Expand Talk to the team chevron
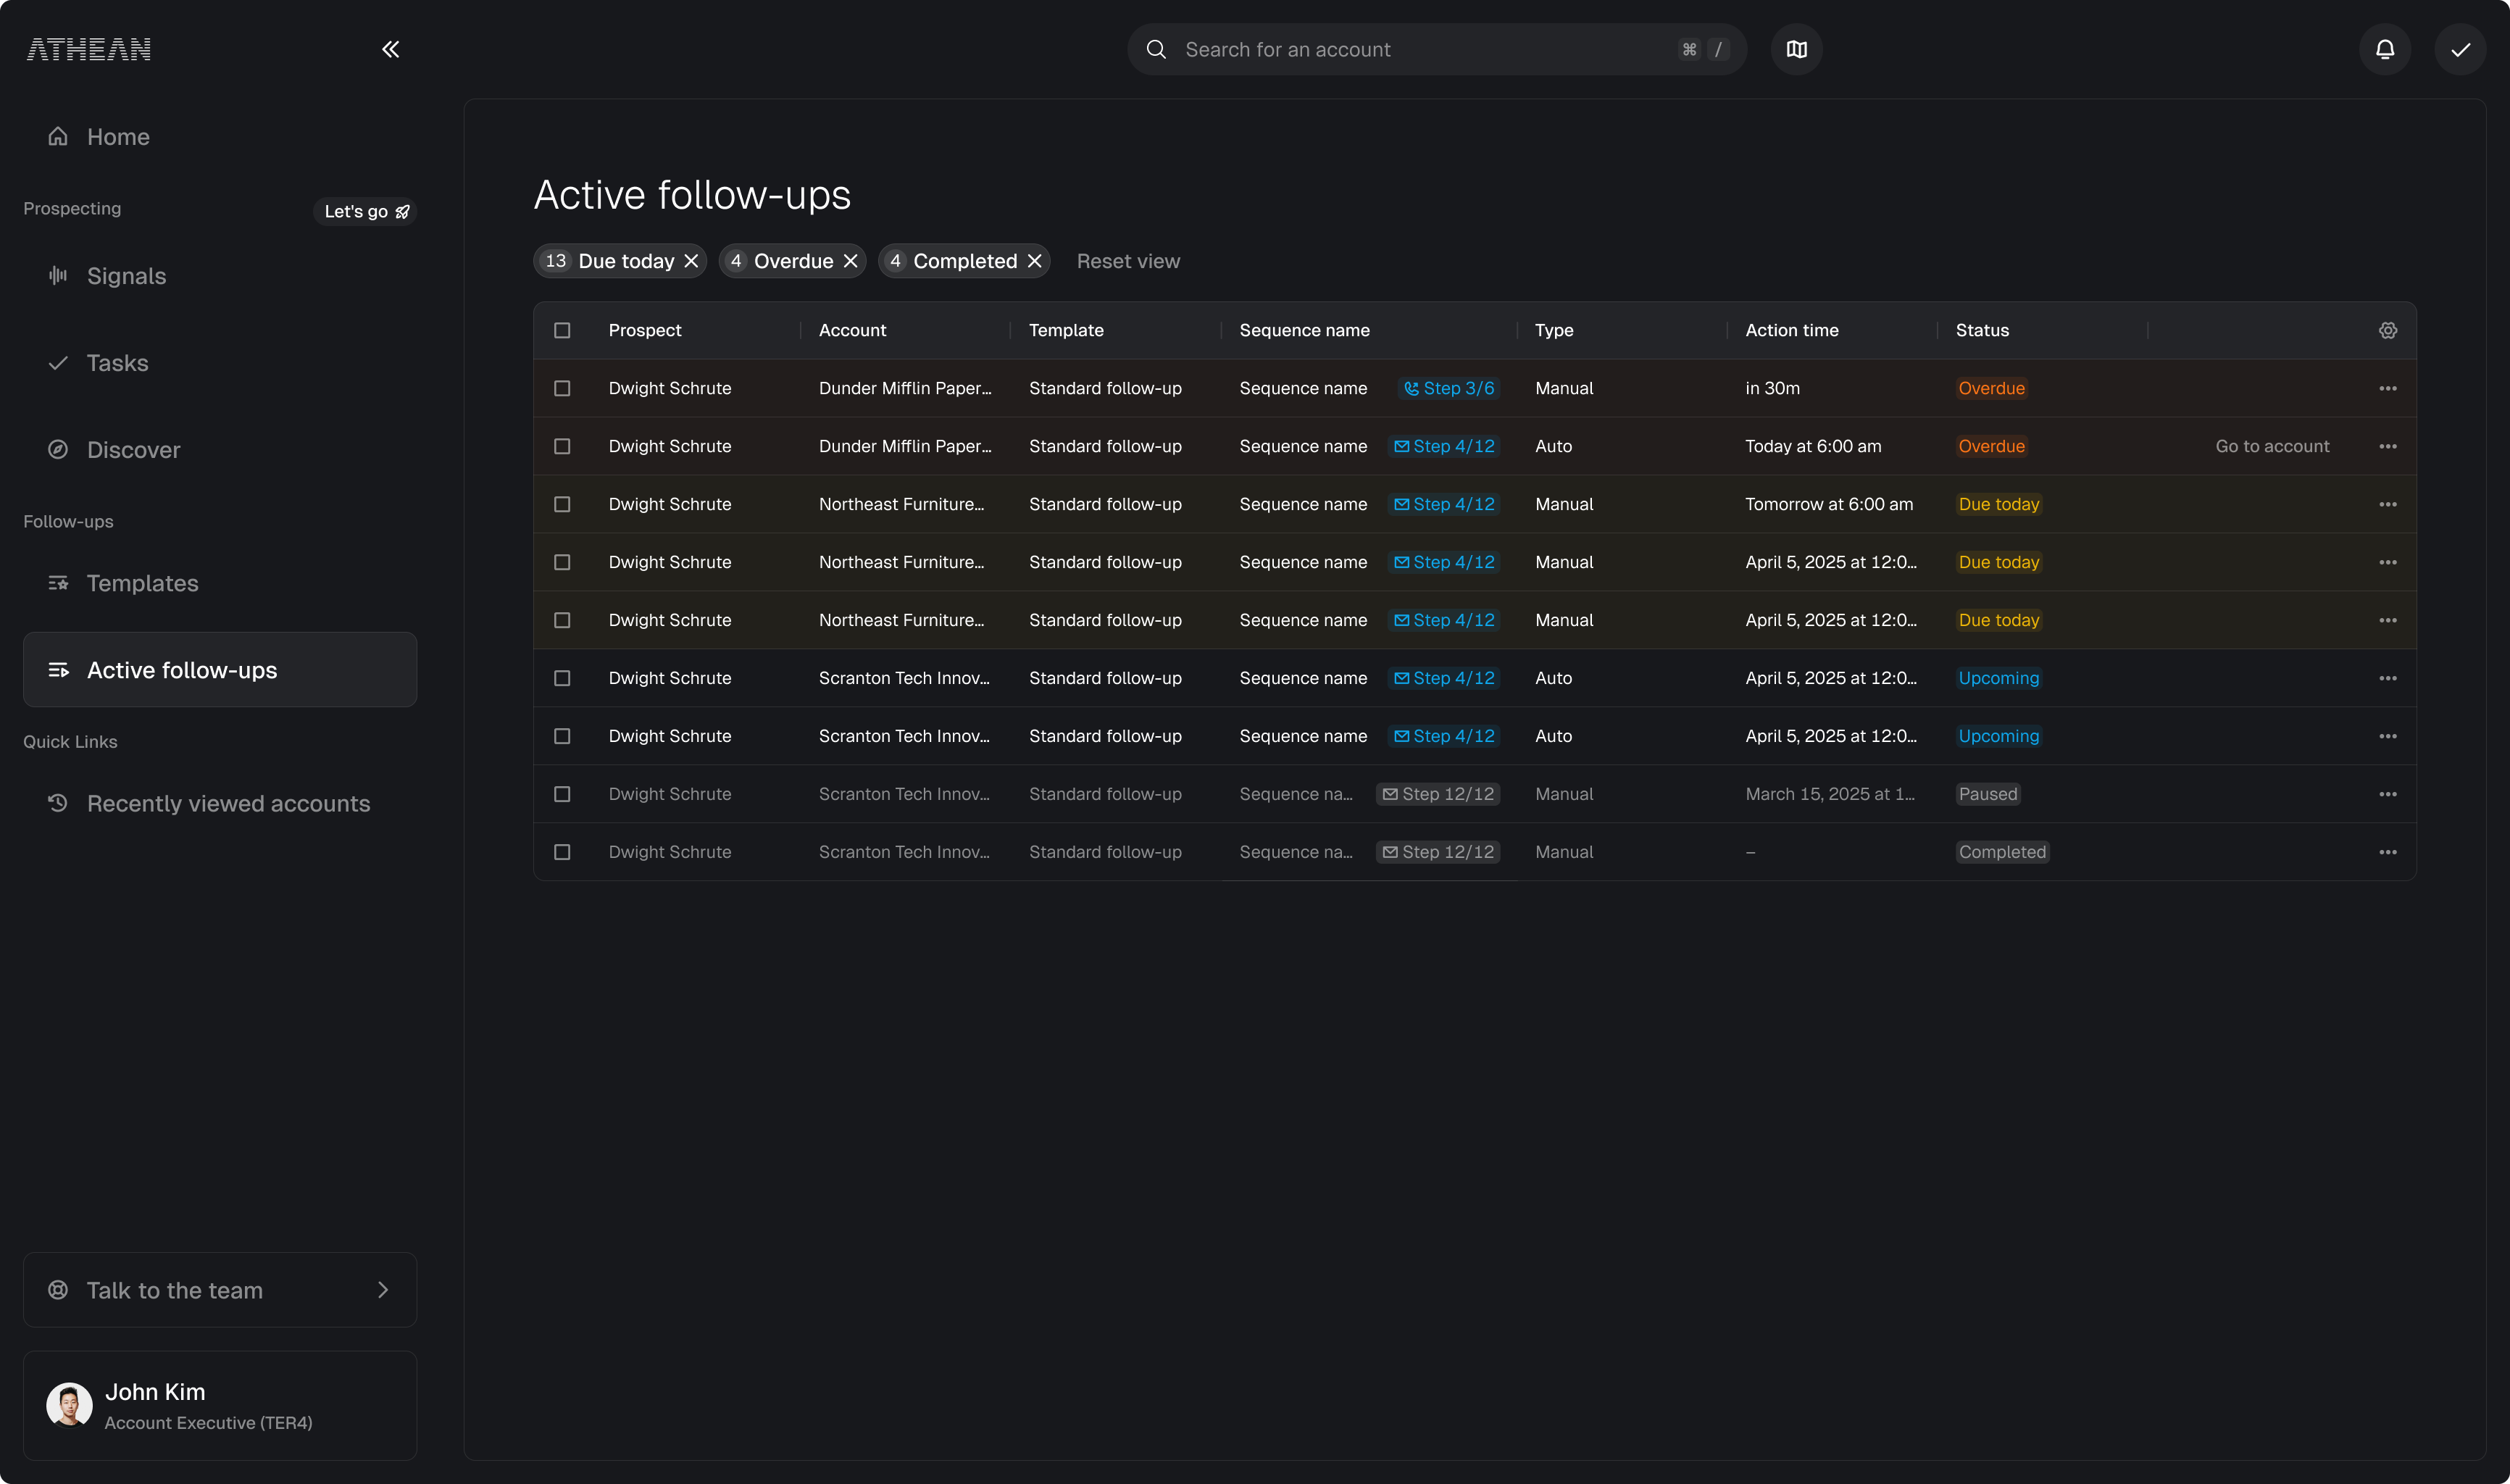The width and height of the screenshot is (2510, 1484). click(x=382, y=1290)
